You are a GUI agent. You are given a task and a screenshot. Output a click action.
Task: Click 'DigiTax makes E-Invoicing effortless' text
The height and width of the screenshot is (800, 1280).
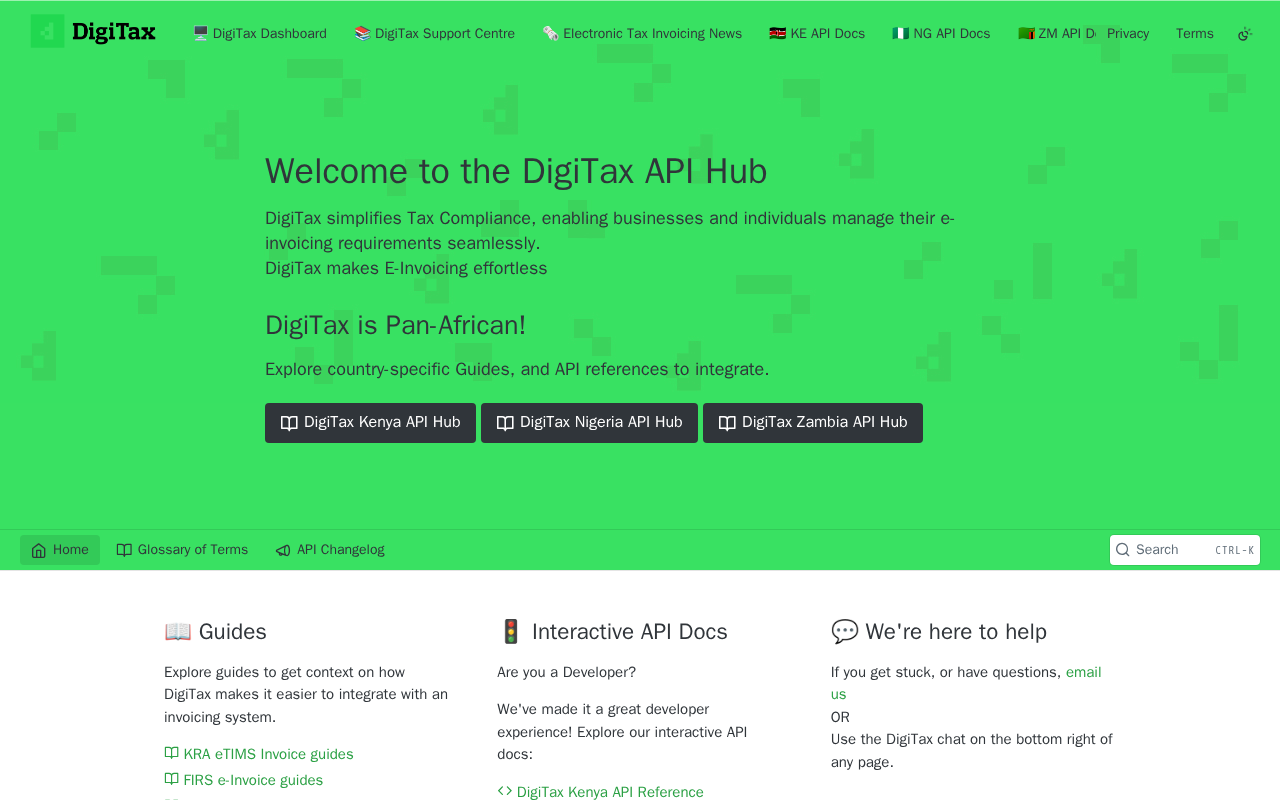[x=406, y=268]
